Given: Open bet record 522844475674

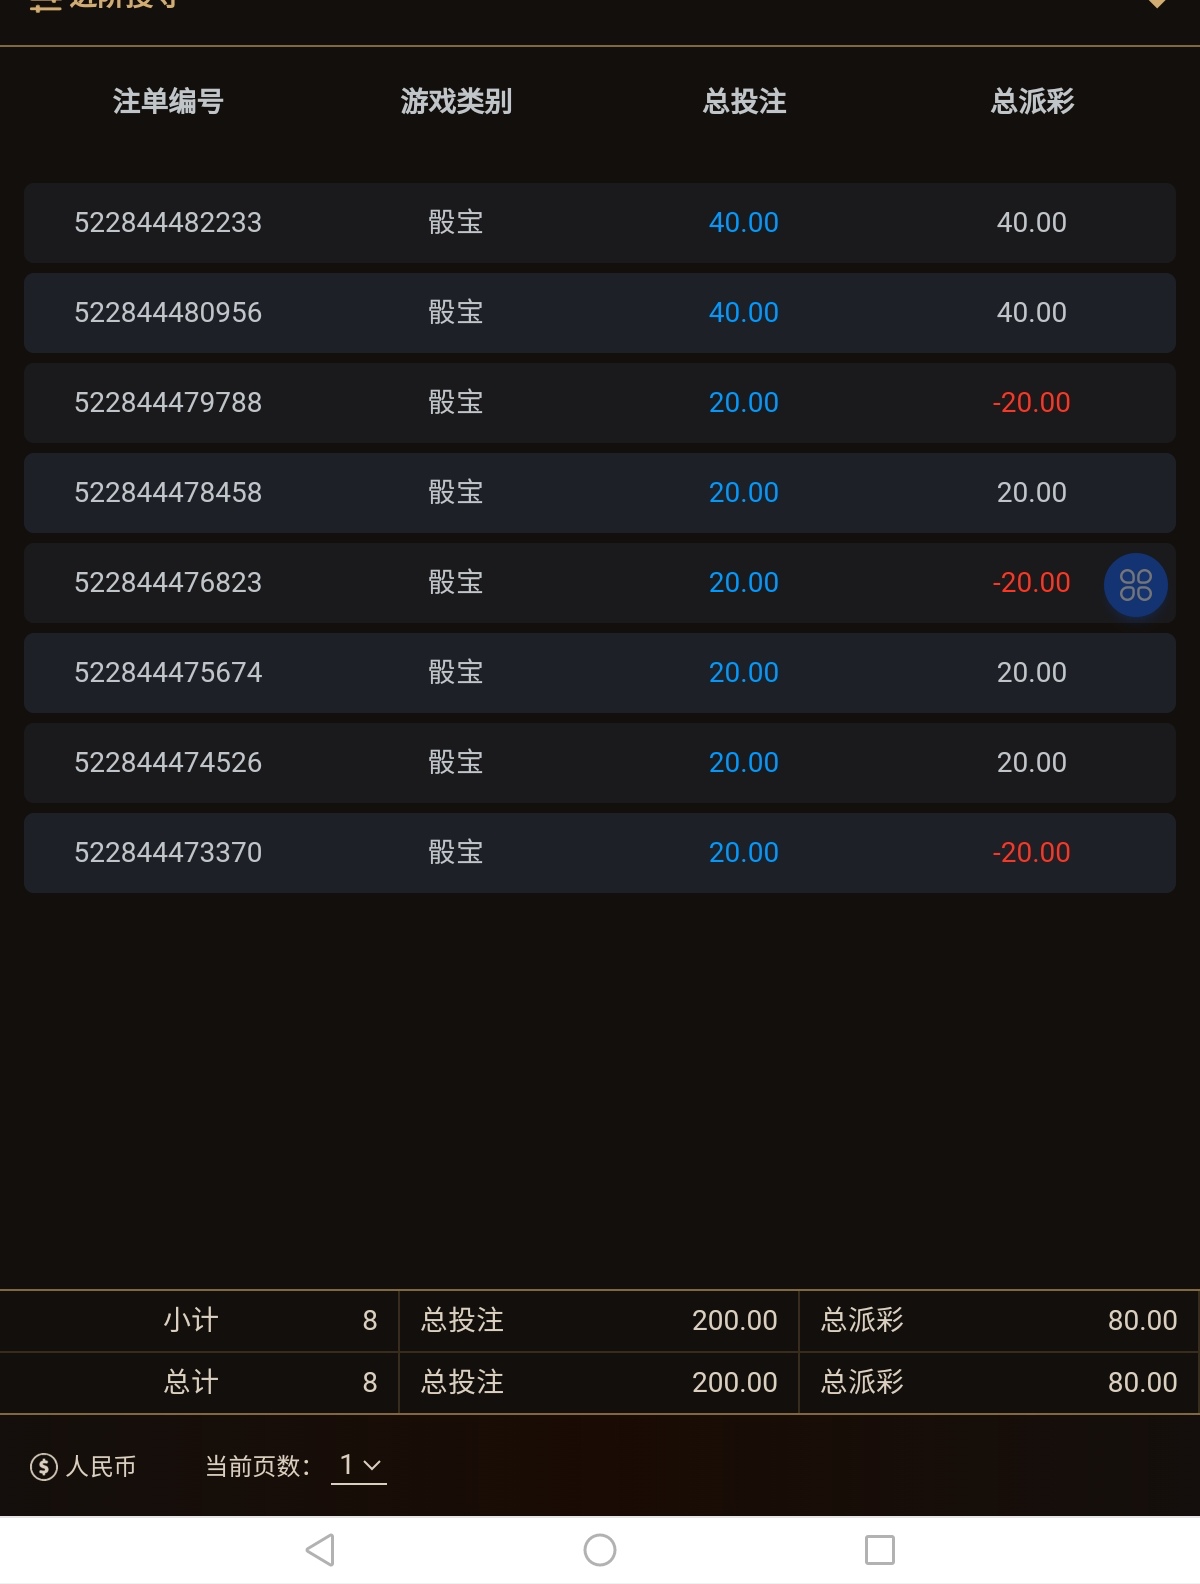Looking at the screenshot, I should [x=168, y=672].
